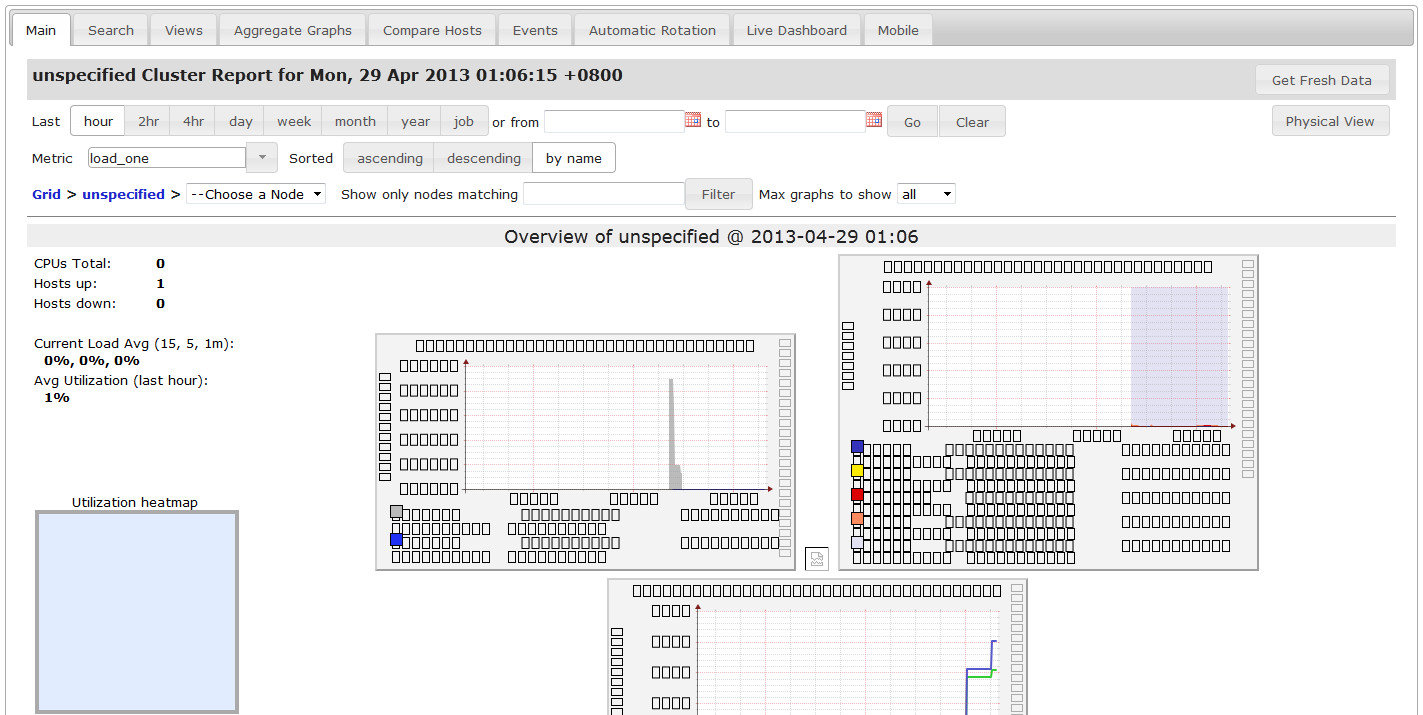This screenshot has width=1423, height=715.
Task: Switch to Physical View
Action: point(1330,120)
